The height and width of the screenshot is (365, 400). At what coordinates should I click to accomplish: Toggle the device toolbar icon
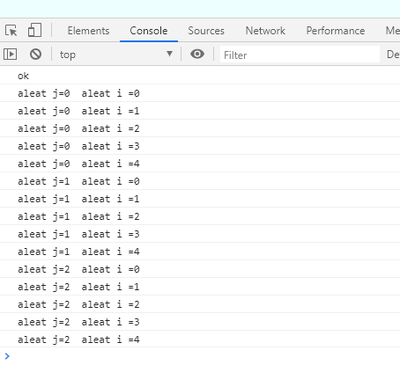point(35,30)
